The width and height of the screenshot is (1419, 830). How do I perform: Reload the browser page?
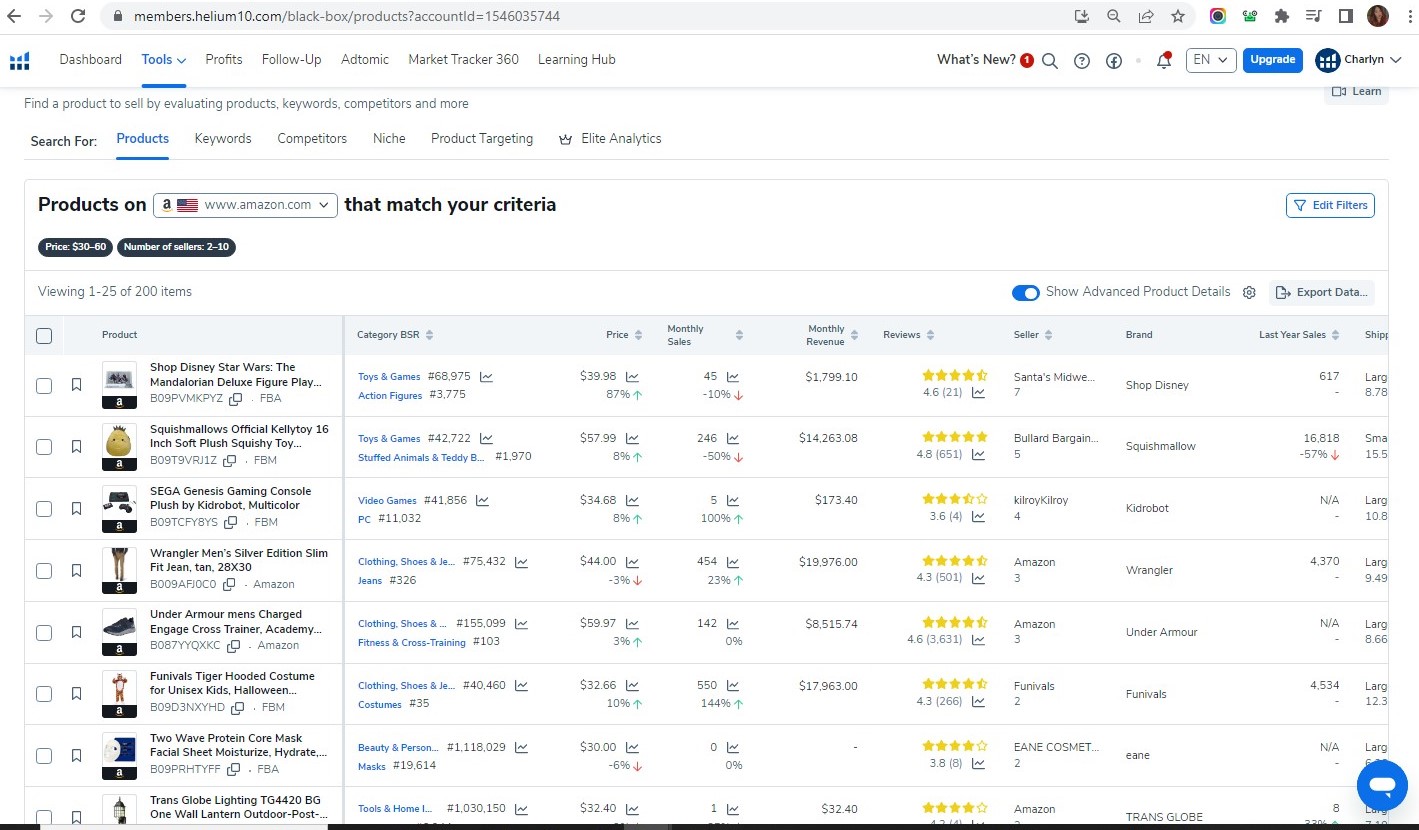point(77,16)
